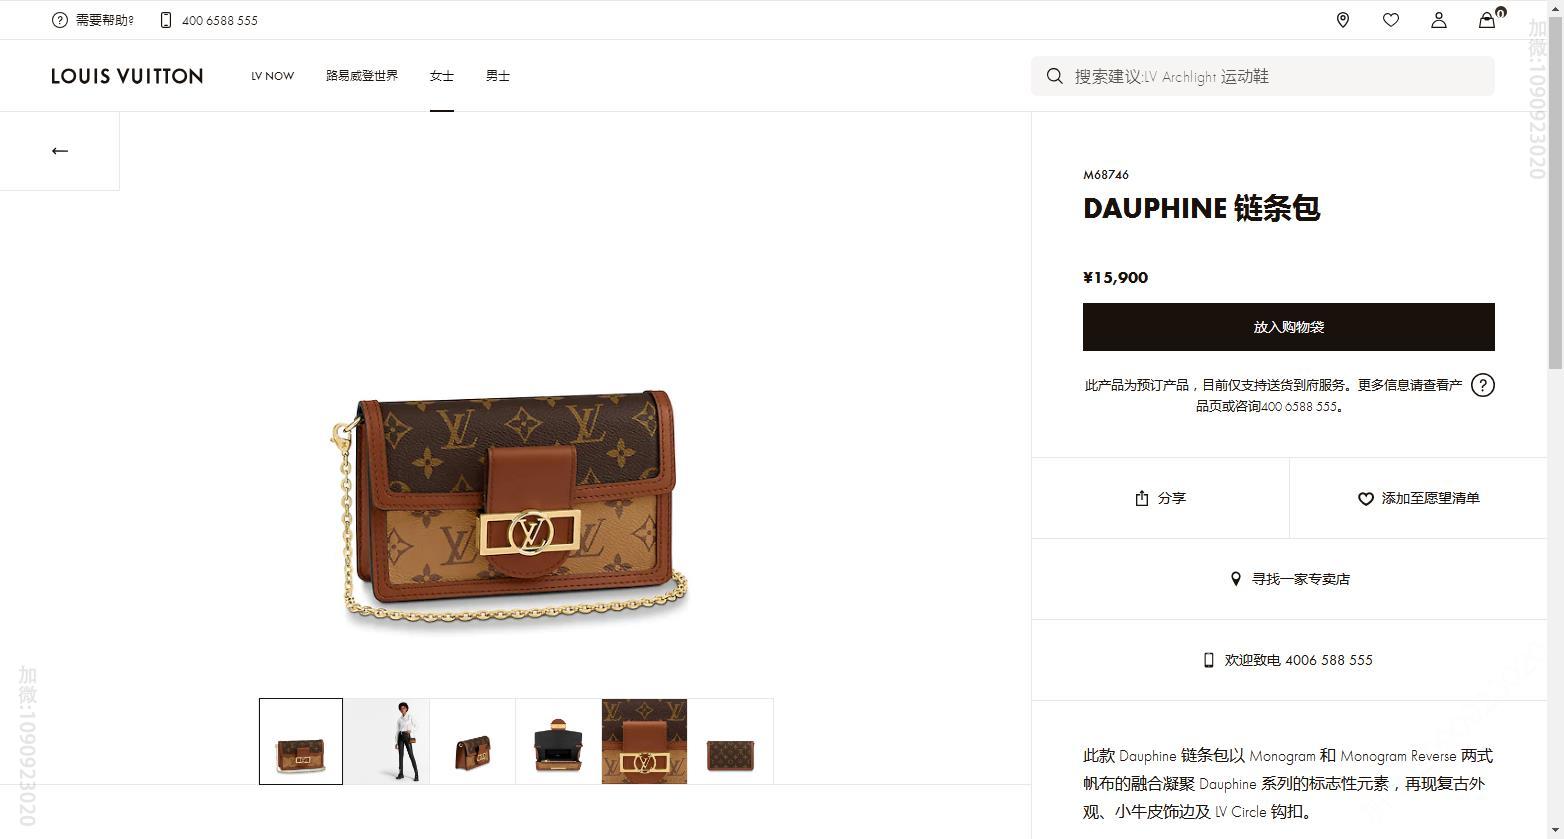Select the LV clasp close-up thumbnail
1564x839 pixels.
[644, 741]
